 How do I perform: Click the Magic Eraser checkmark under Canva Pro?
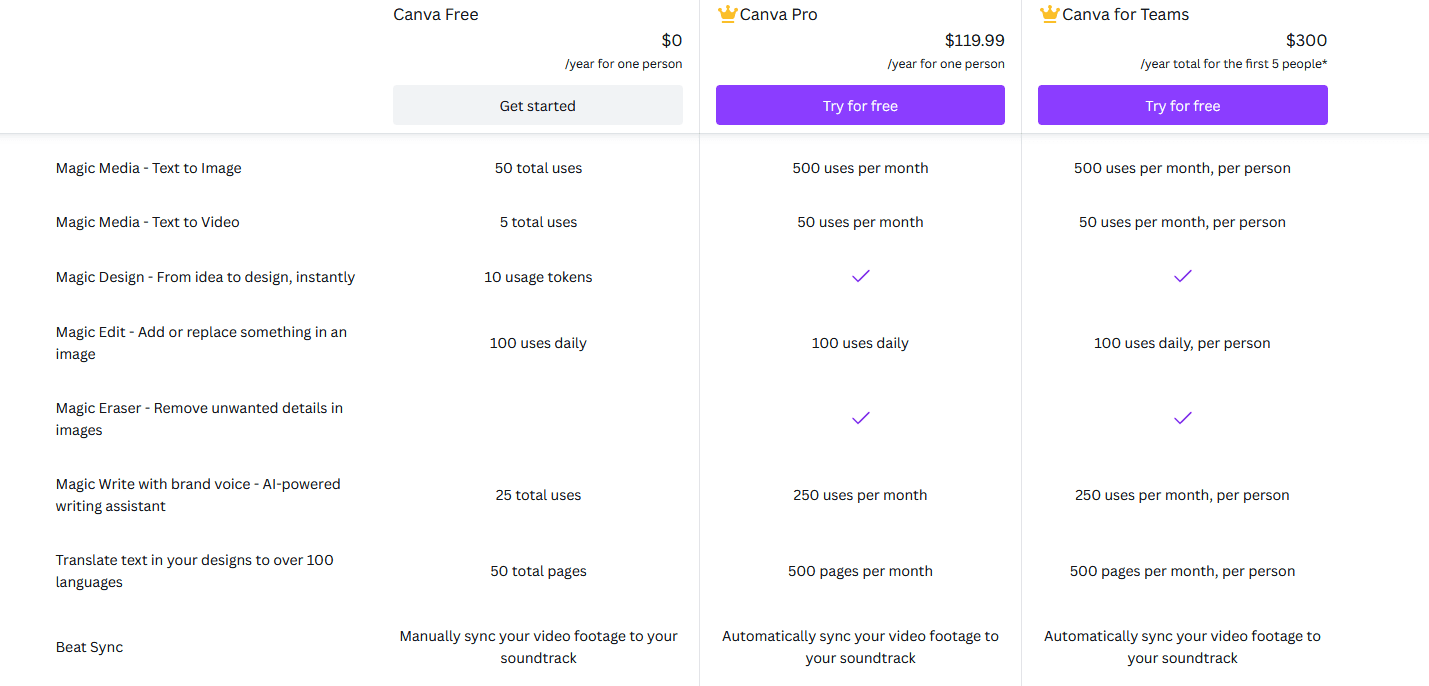coord(860,418)
